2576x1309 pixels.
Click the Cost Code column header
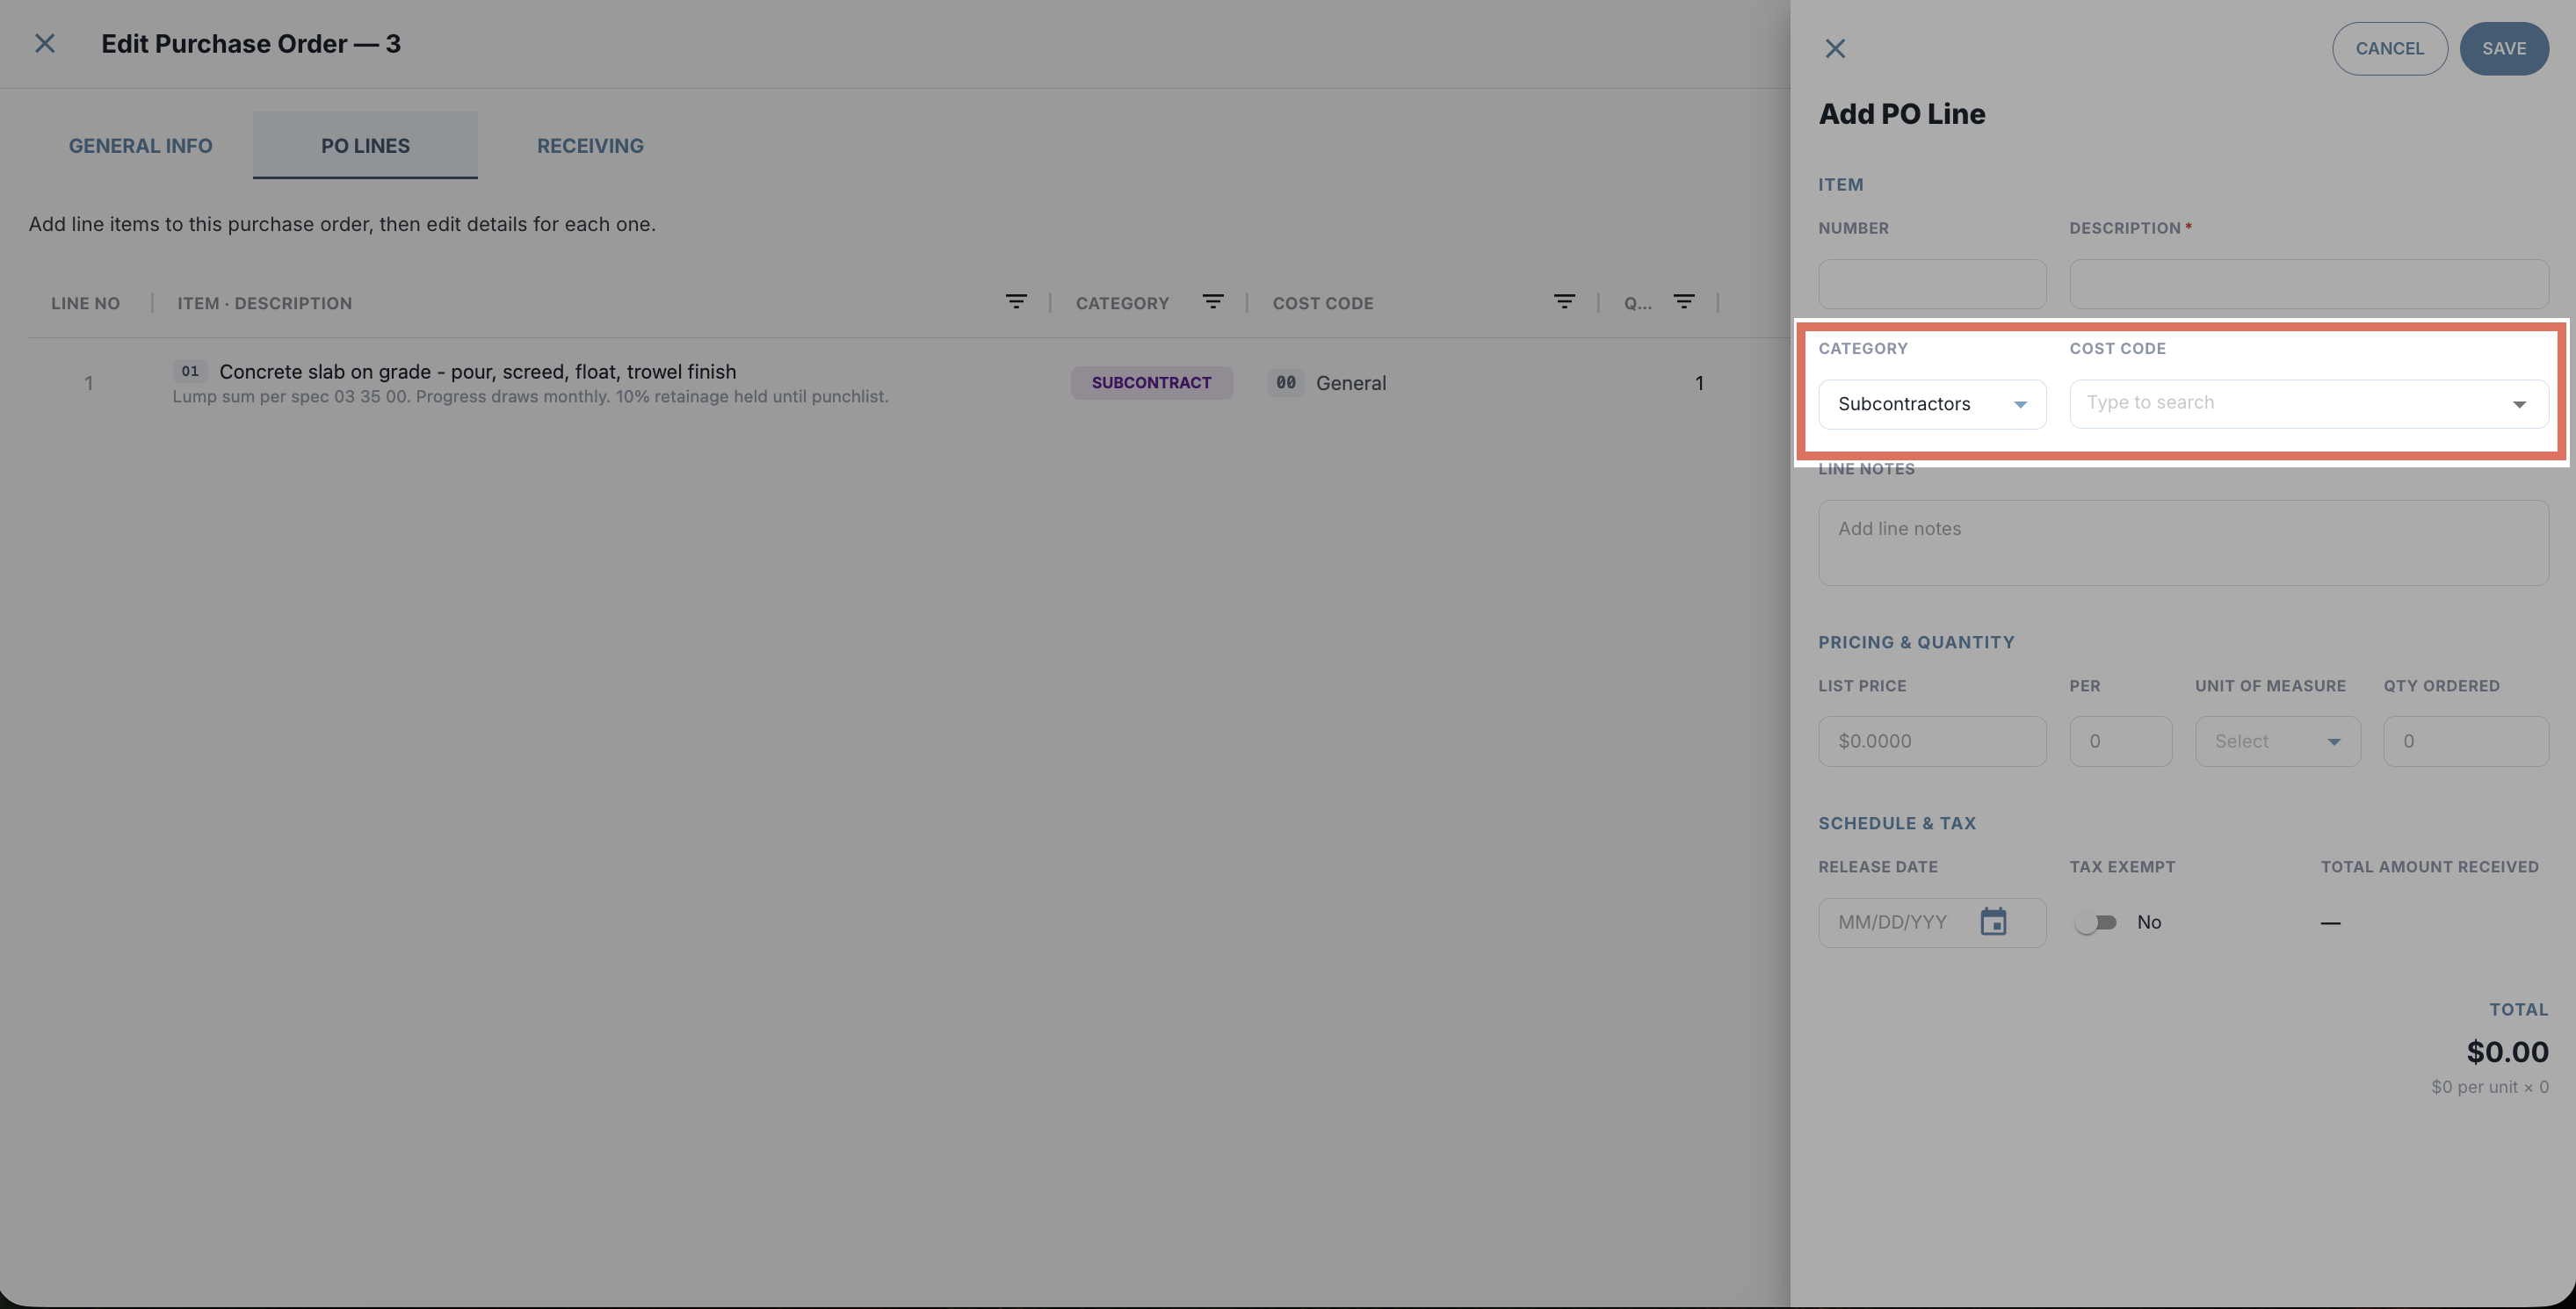coord(1323,303)
